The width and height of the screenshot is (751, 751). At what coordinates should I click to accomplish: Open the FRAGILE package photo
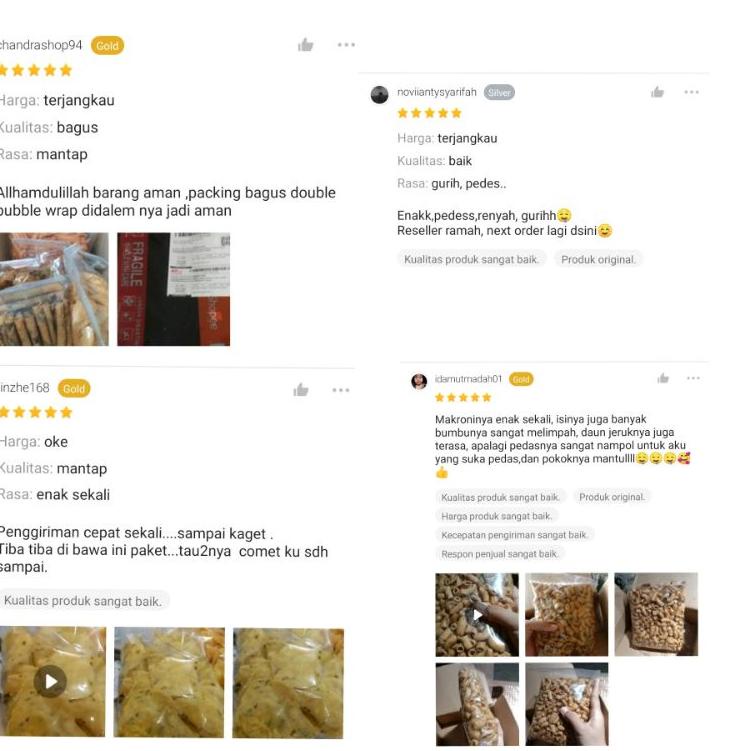tap(173, 289)
